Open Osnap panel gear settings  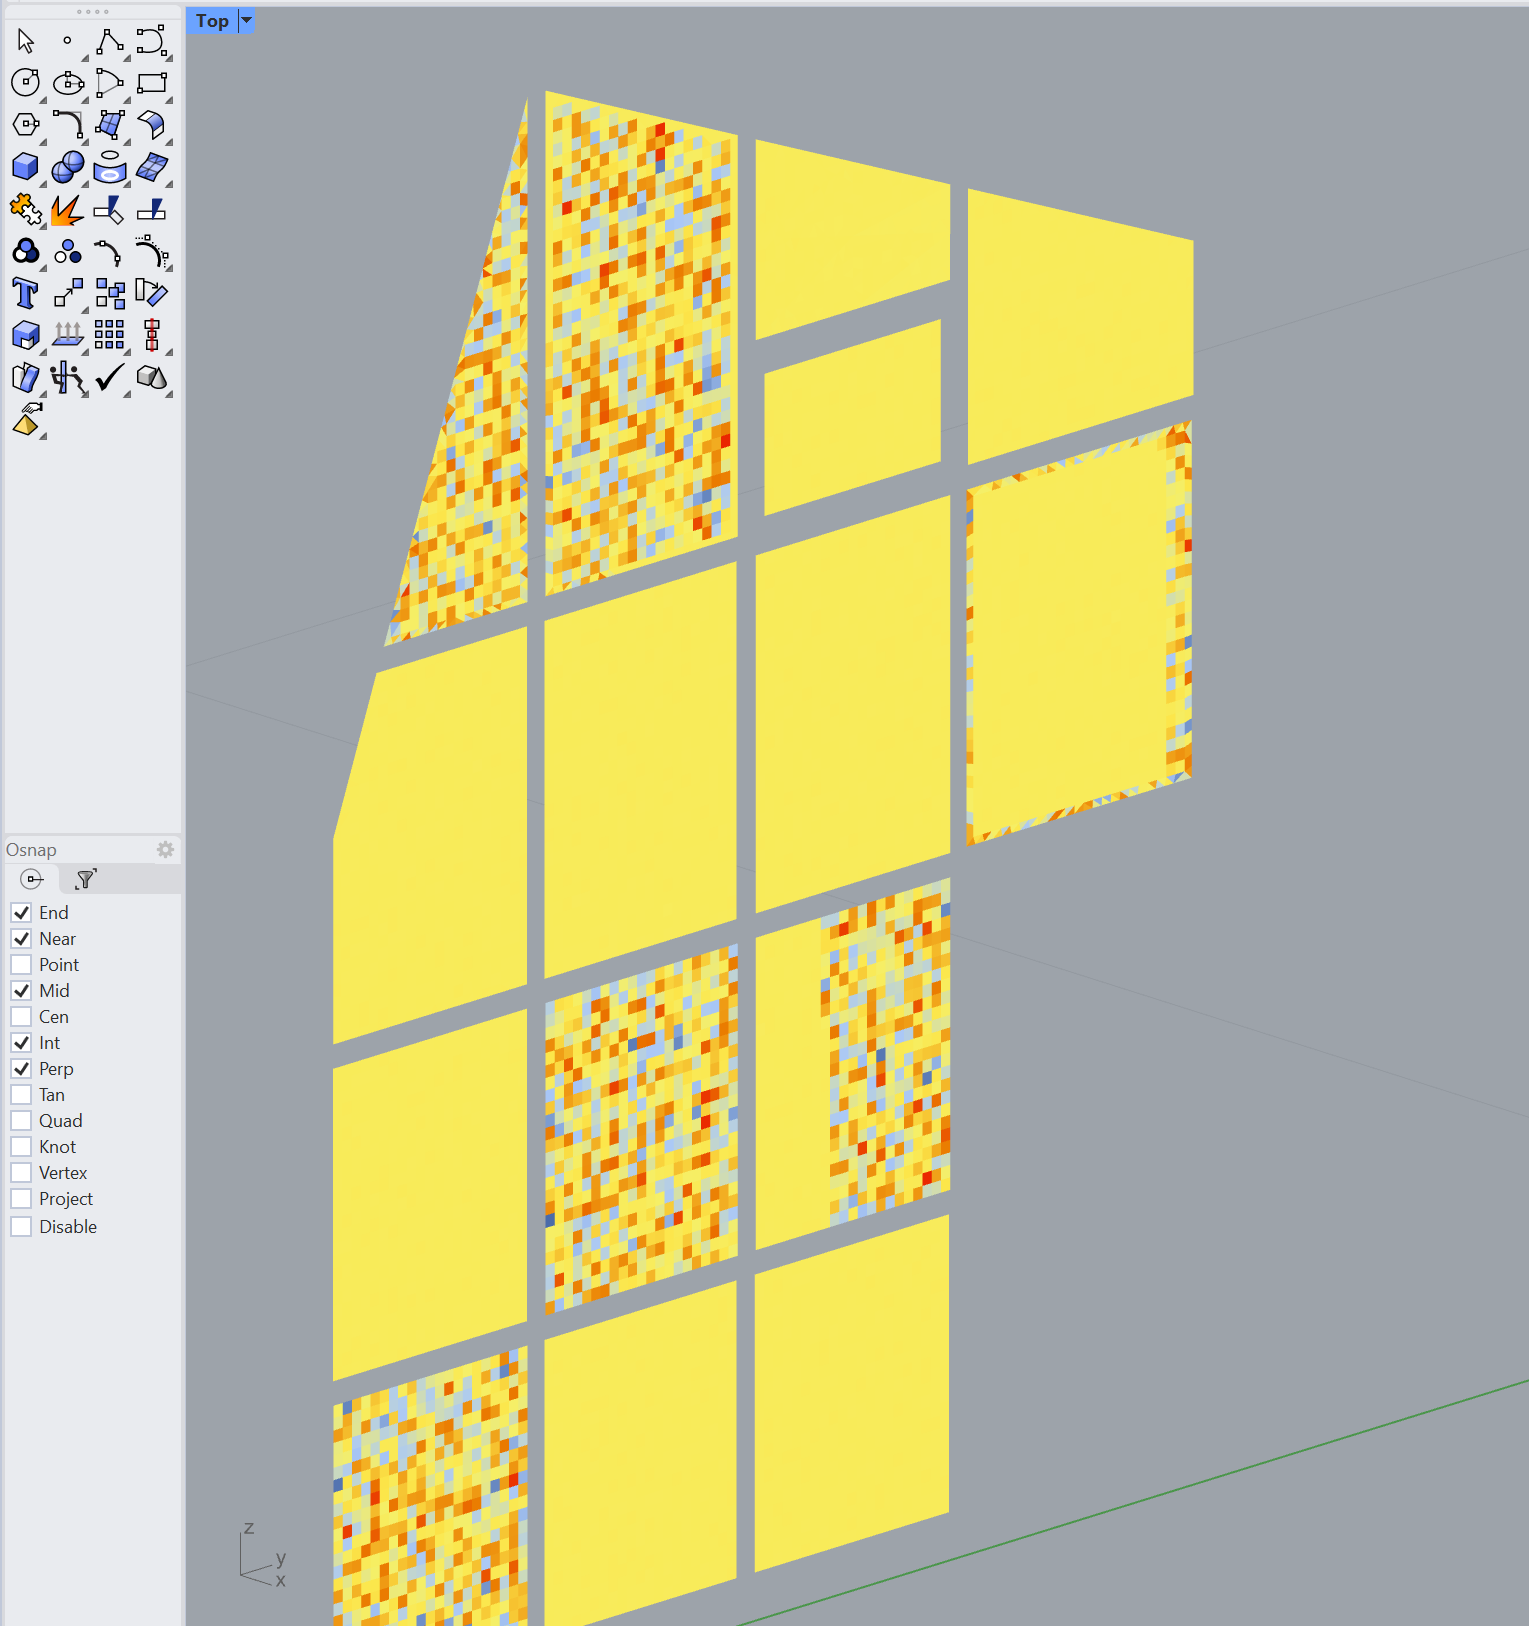165,849
